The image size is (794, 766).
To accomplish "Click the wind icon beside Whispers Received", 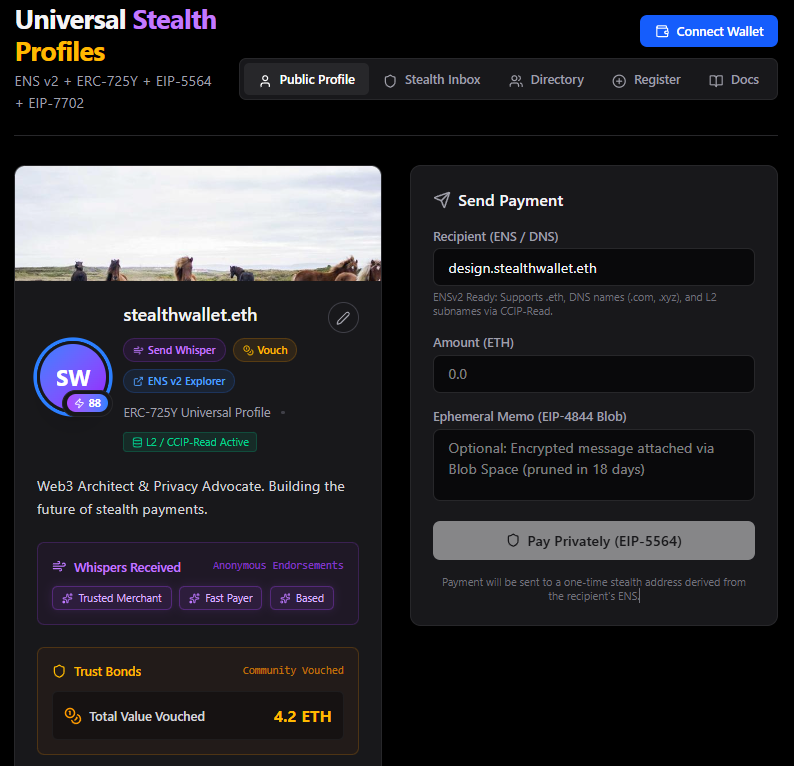I will (59, 567).
